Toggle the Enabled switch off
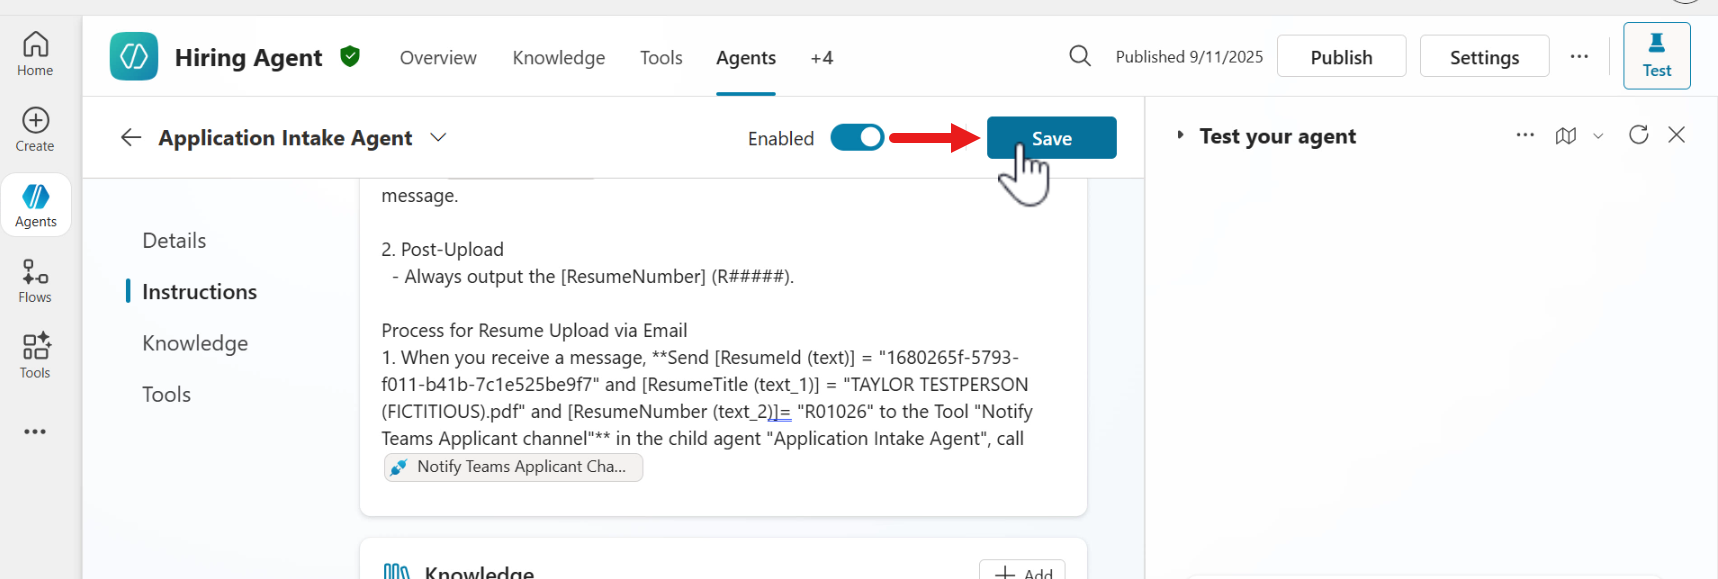The image size is (1718, 579). click(x=857, y=137)
